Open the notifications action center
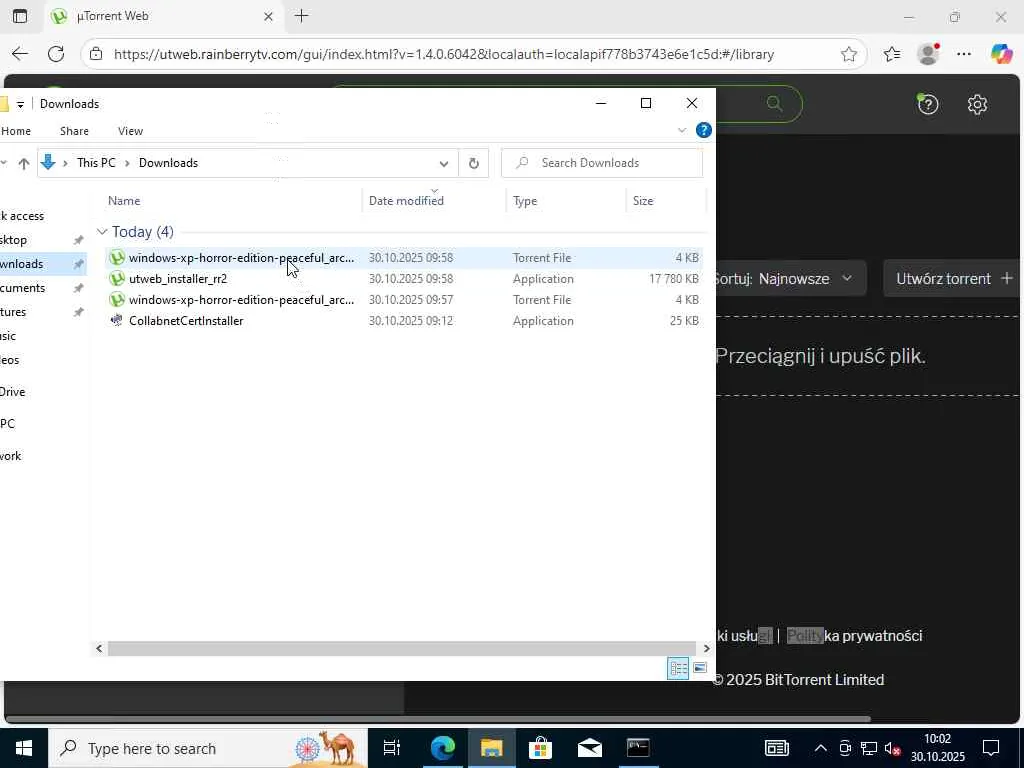The height and width of the screenshot is (768, 1024). pos(991,748)
